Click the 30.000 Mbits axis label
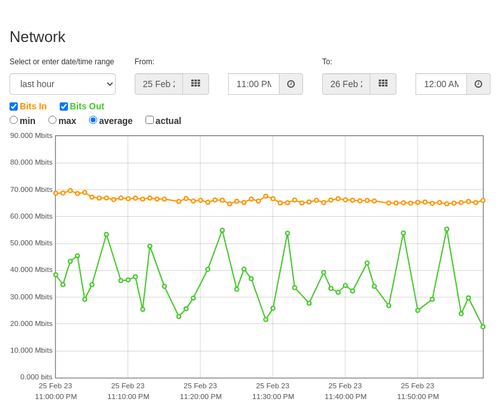The width and height of the screenshot is (500, 403). tap(31, 297)
